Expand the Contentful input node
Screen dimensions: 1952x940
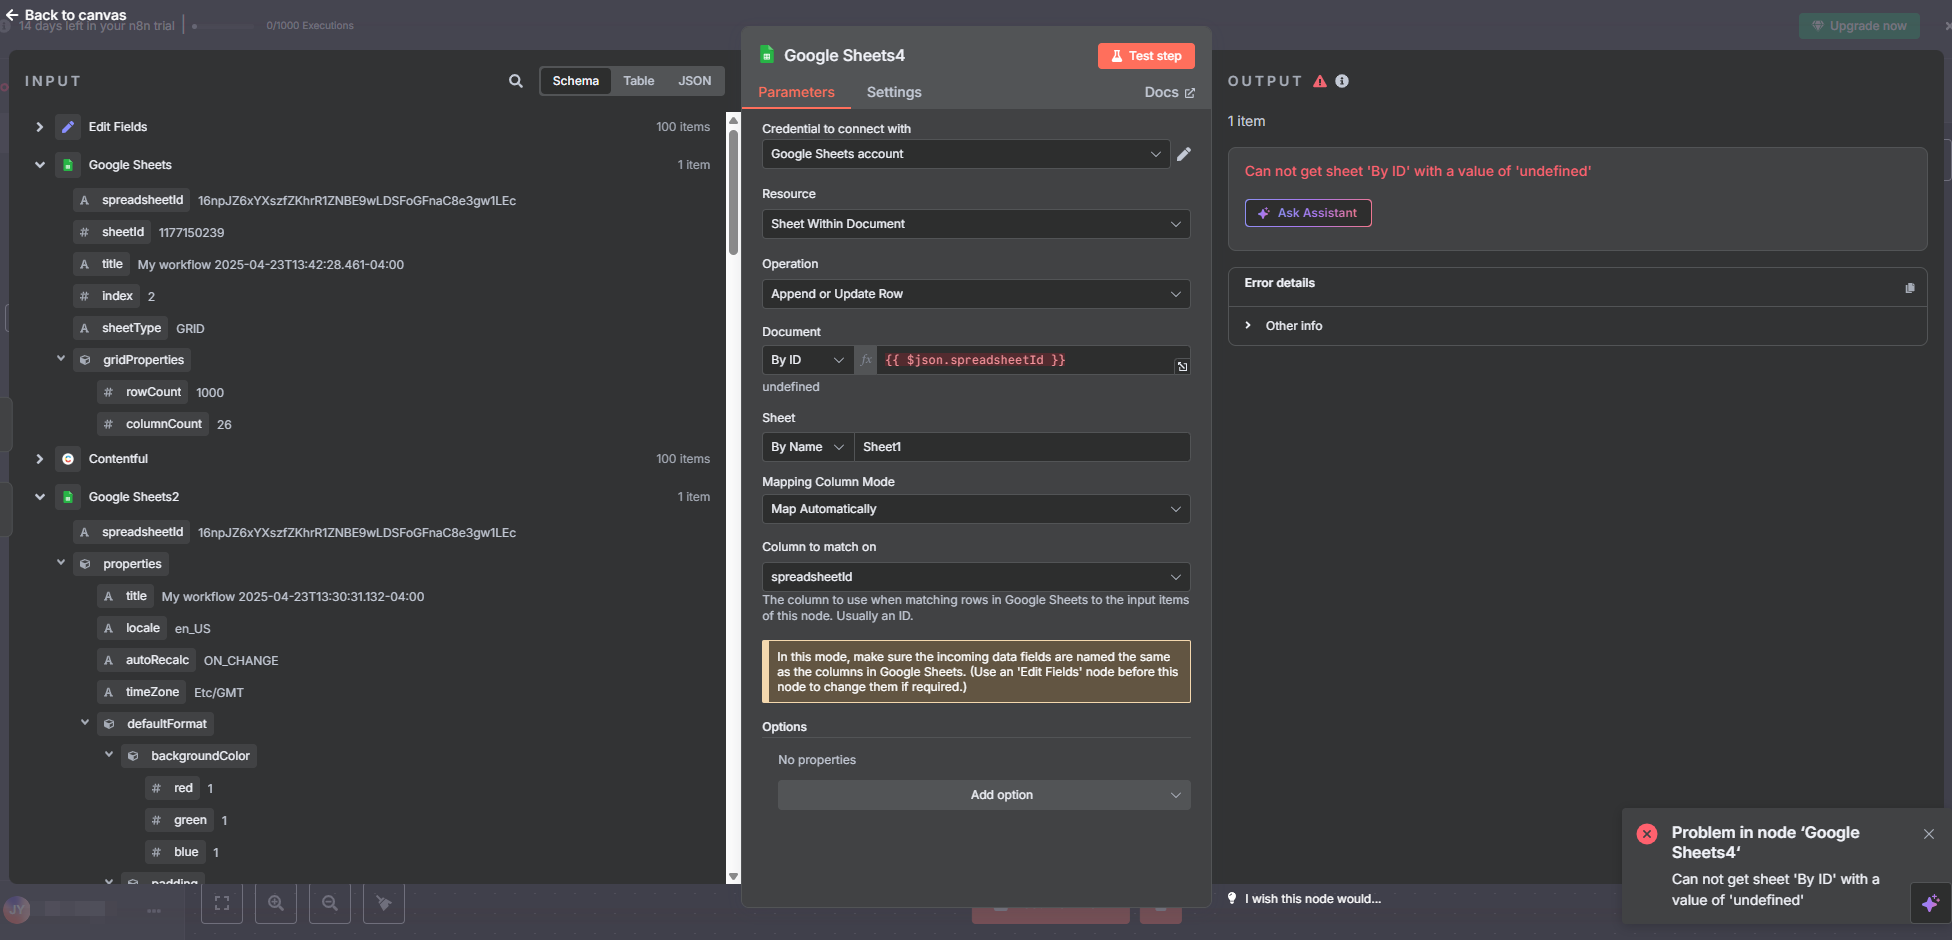(39, 459)
